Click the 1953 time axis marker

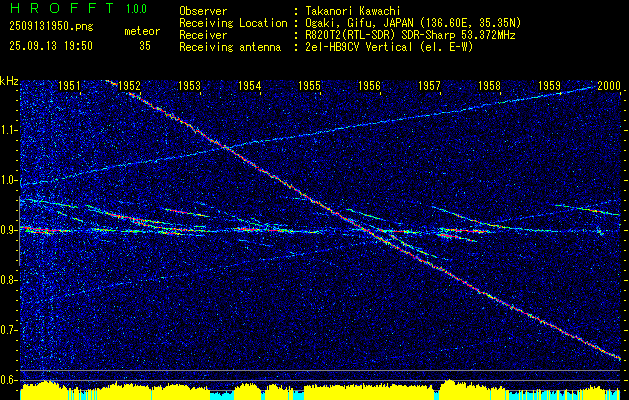(x=189, y=85)
